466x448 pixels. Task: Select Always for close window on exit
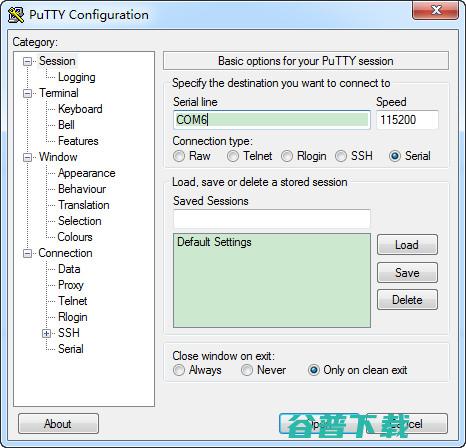click(x=179, y=370)
